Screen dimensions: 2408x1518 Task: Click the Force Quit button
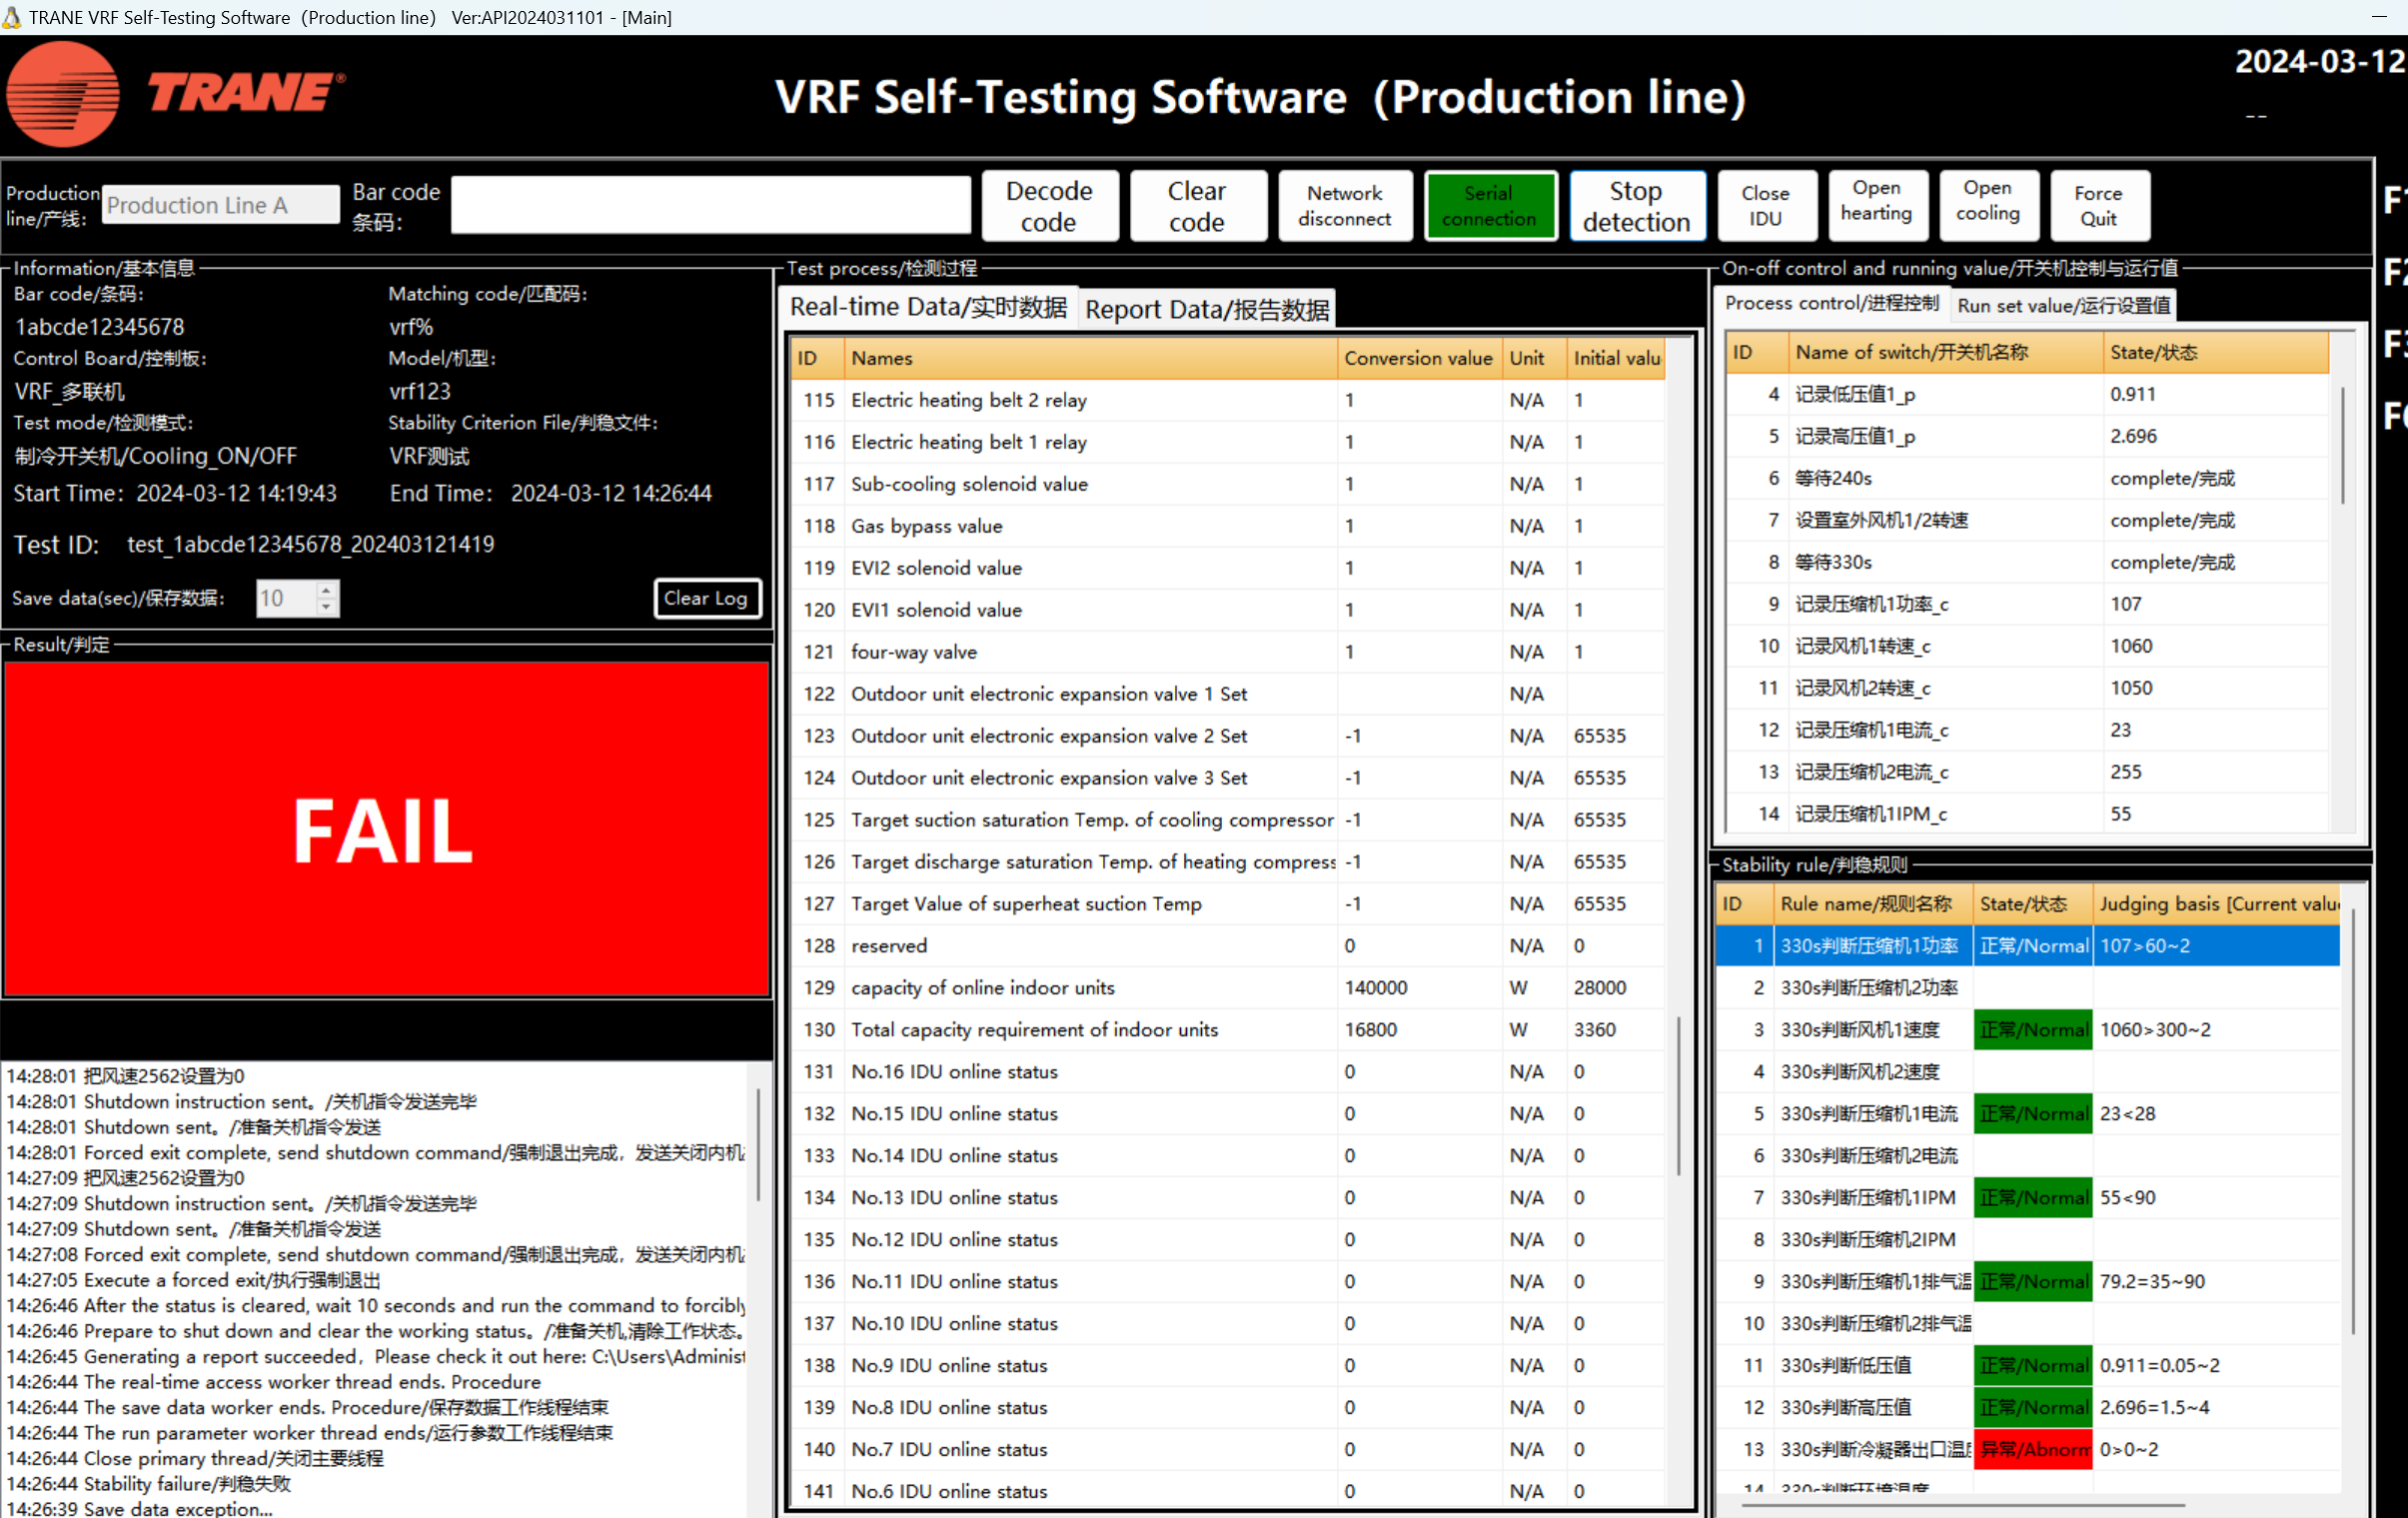[x=2098, y=206]
